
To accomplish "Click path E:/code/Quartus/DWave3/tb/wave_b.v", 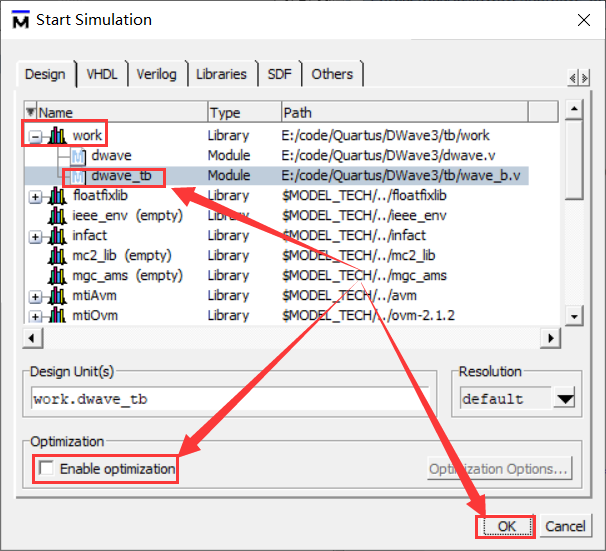I will 401,176.
